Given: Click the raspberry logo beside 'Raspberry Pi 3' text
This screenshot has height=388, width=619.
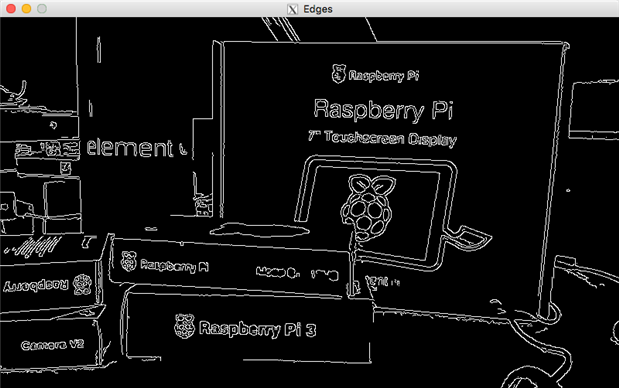Looking at the screenshot, I should point(184,326).
